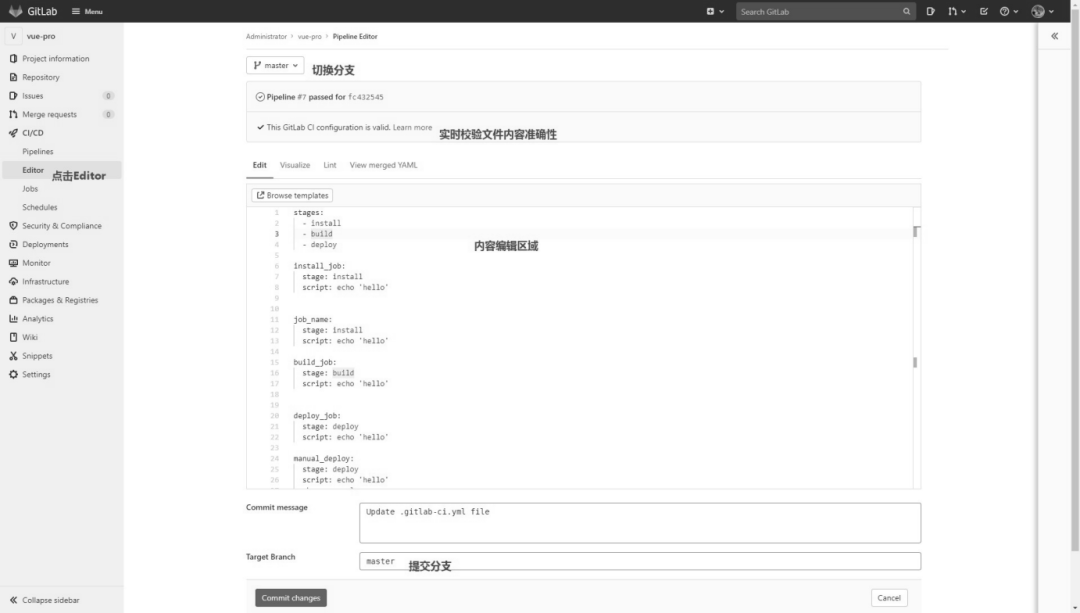The height and width of the screenshot is (613, 1080).
Task: Go to Pipelines under CI/CD
Action: (38, 152)
